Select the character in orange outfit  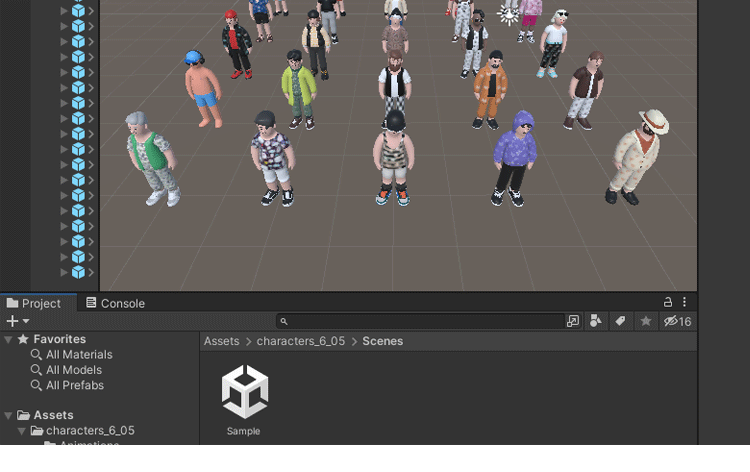tap(489, 90)
